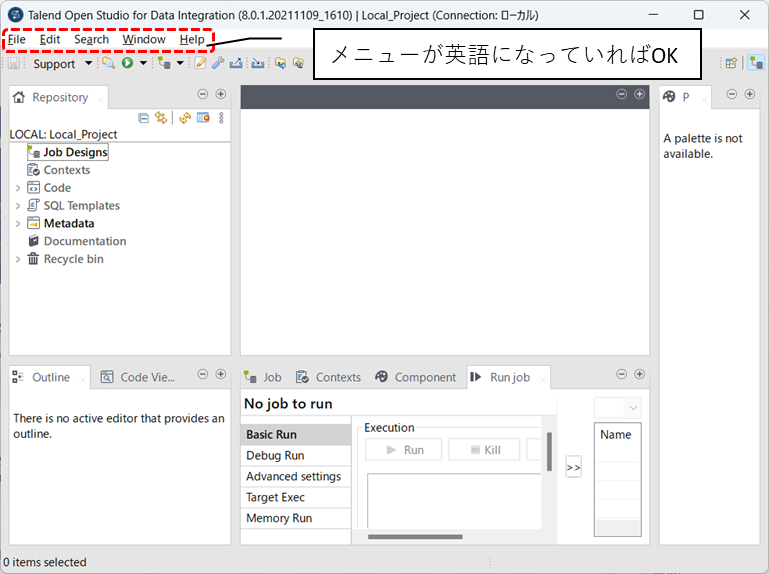Viewport: 769px width, 574px height.
Task: Click the filter activation icon in Repository
Action: tap(203, 118)
